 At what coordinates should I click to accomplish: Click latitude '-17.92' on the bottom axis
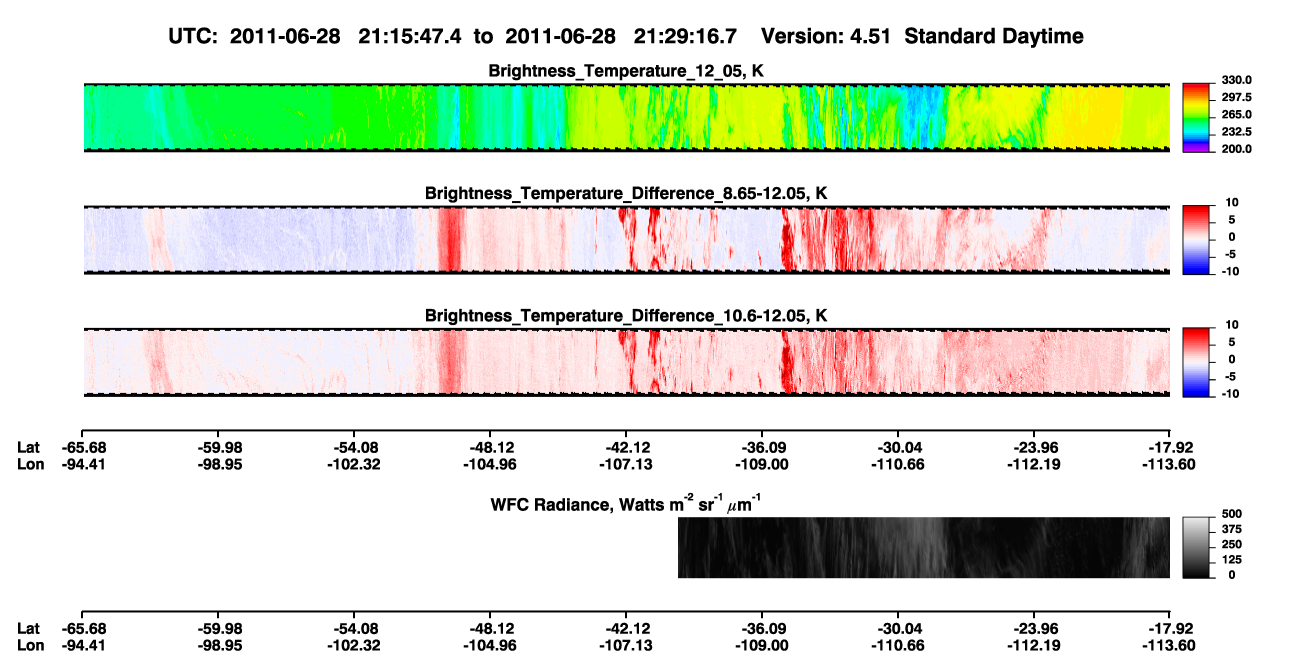point(1170,628)
